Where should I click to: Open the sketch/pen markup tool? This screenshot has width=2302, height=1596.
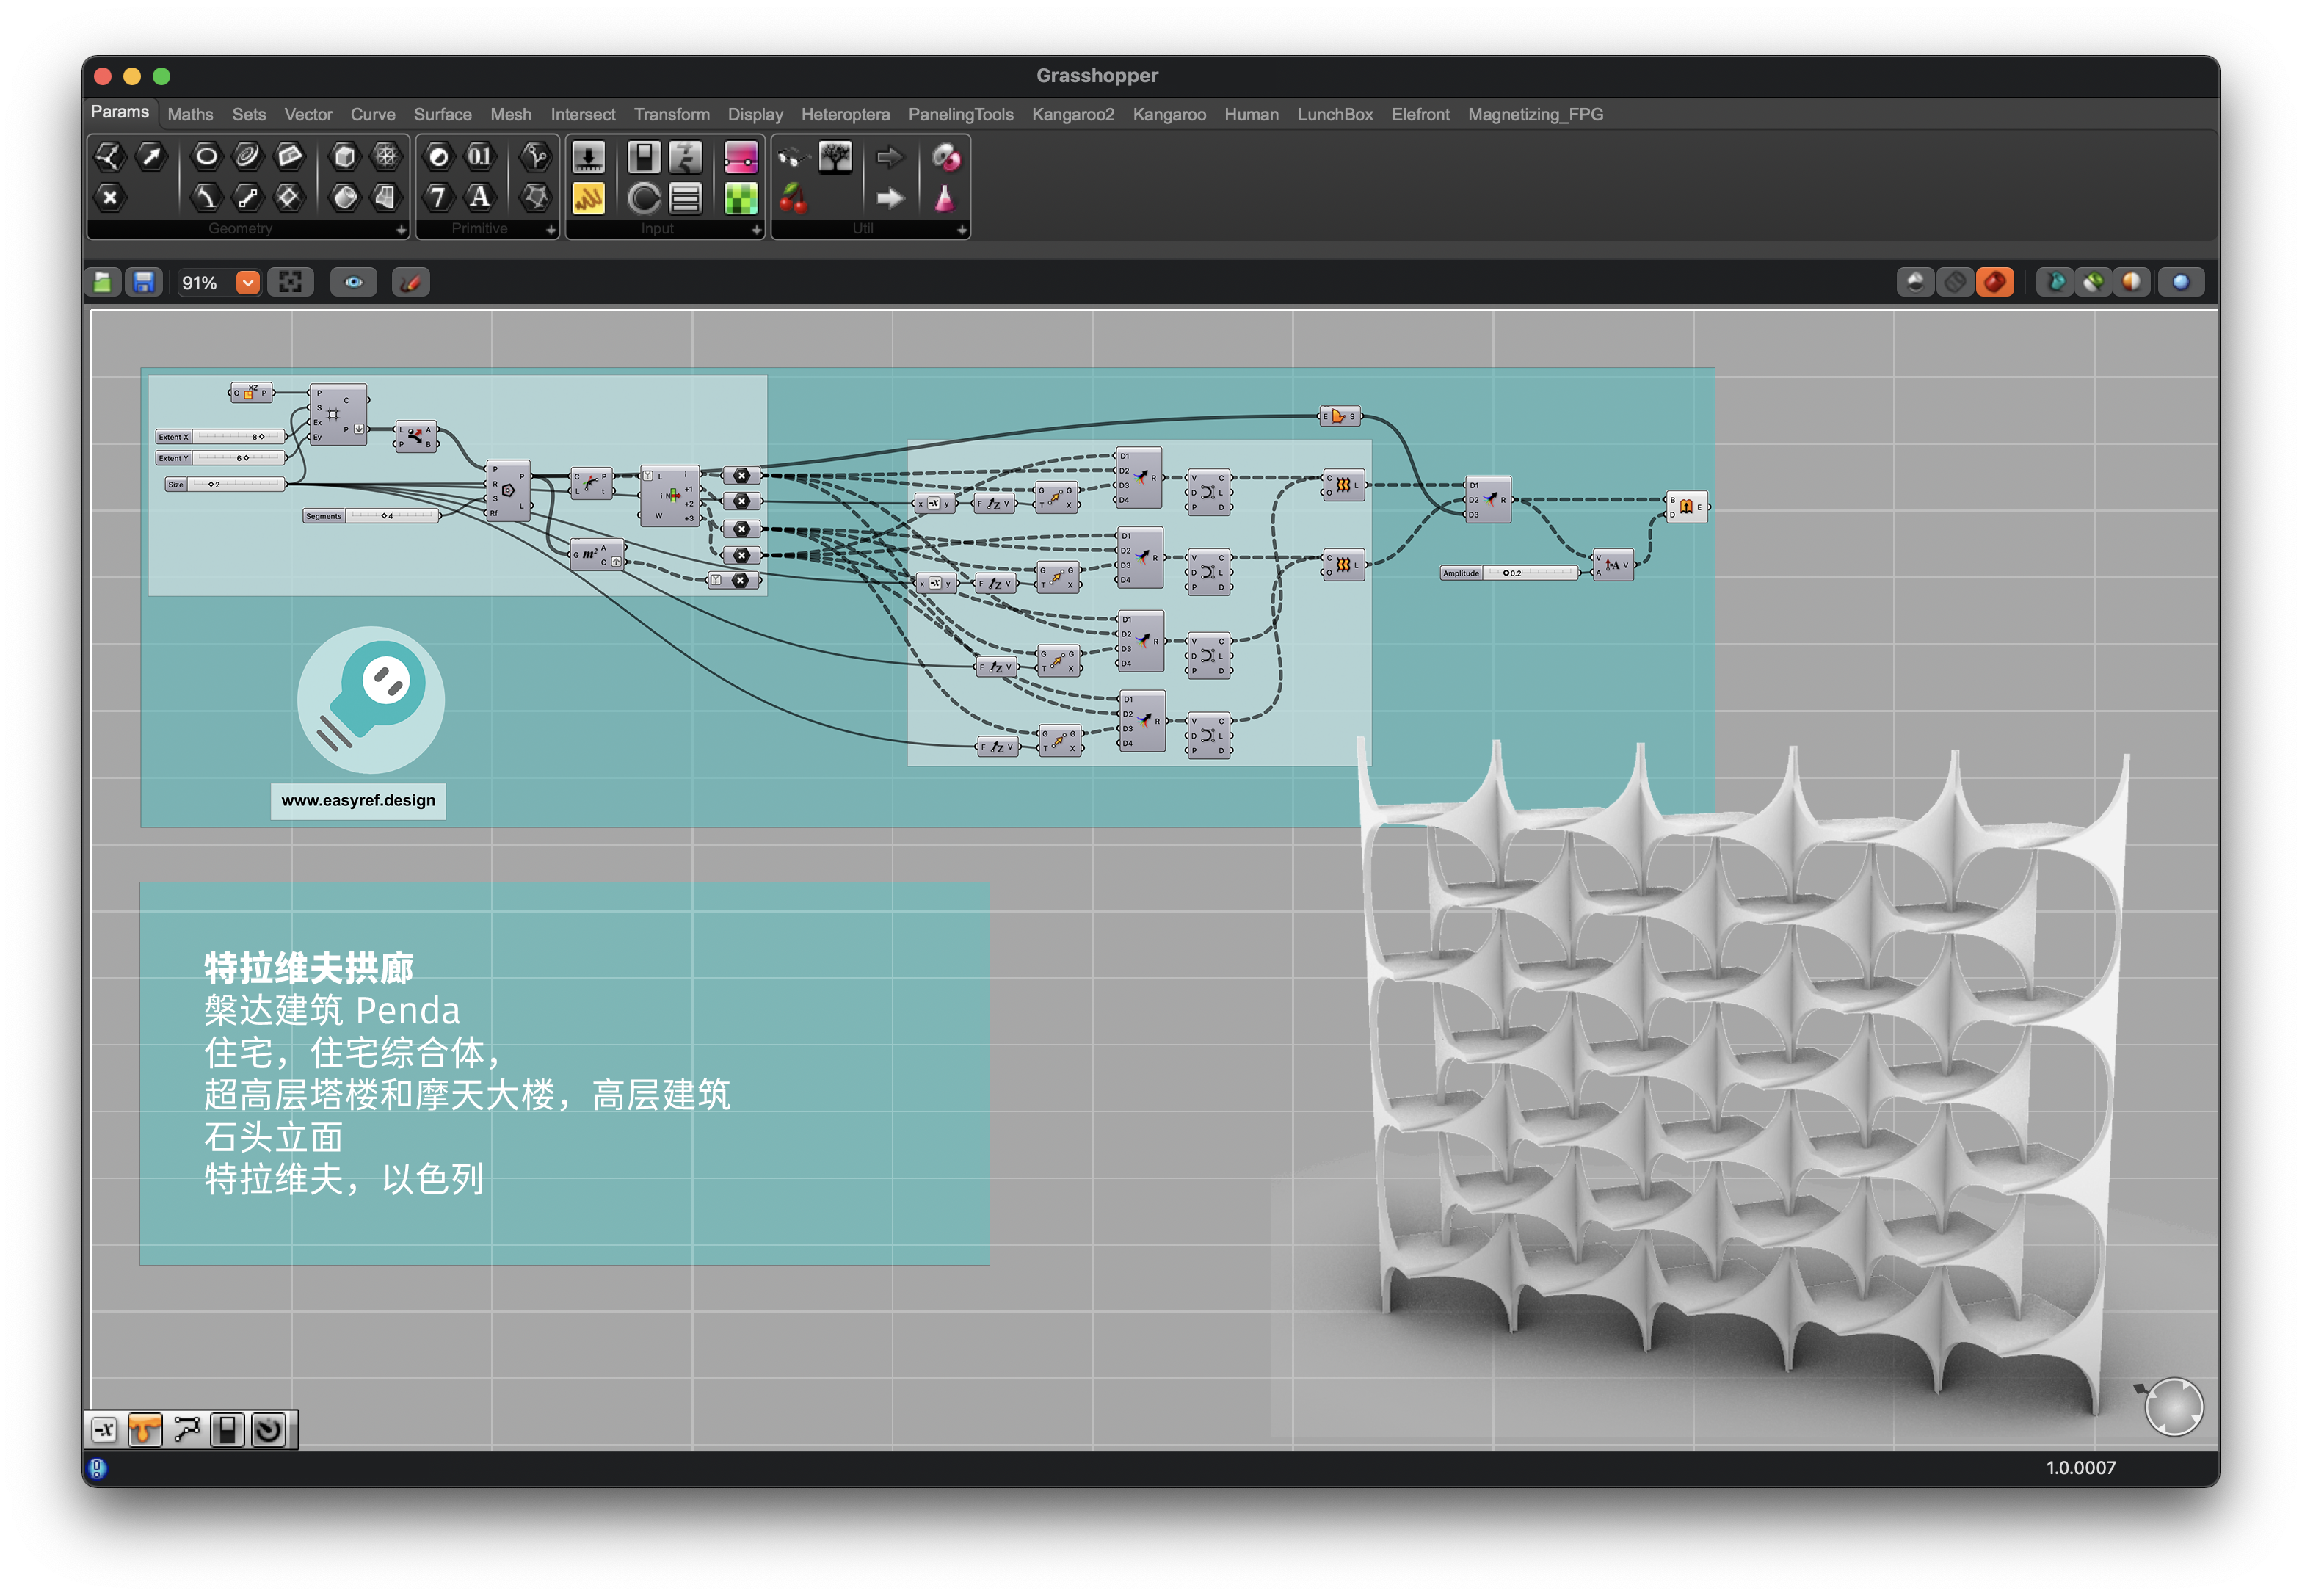click(410, 283)
